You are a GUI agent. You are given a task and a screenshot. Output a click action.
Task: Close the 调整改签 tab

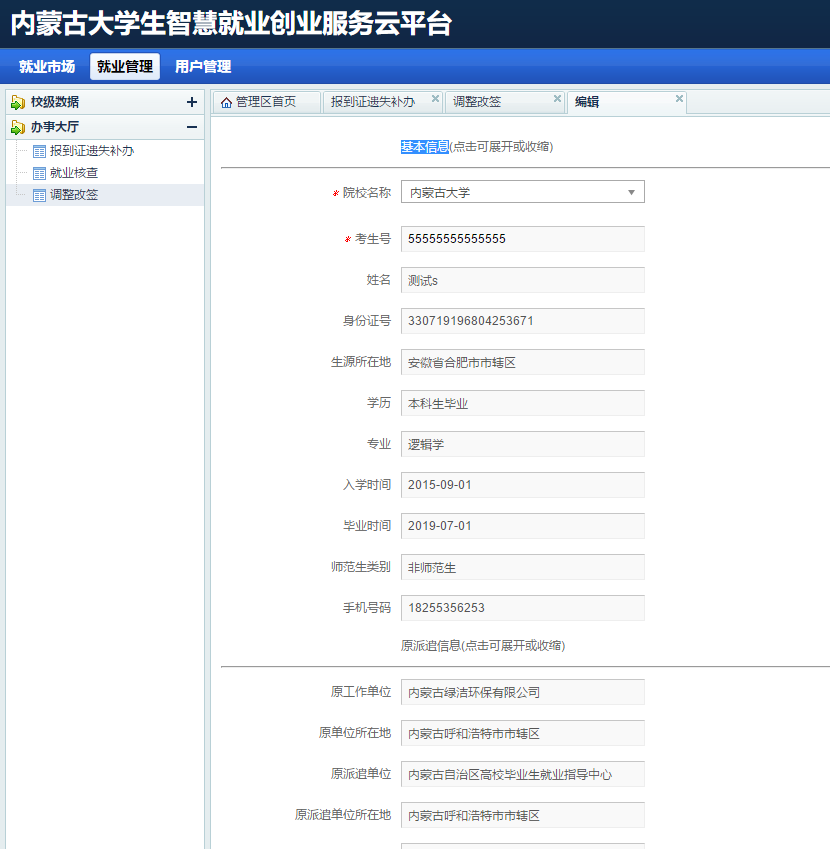point(557,99)
